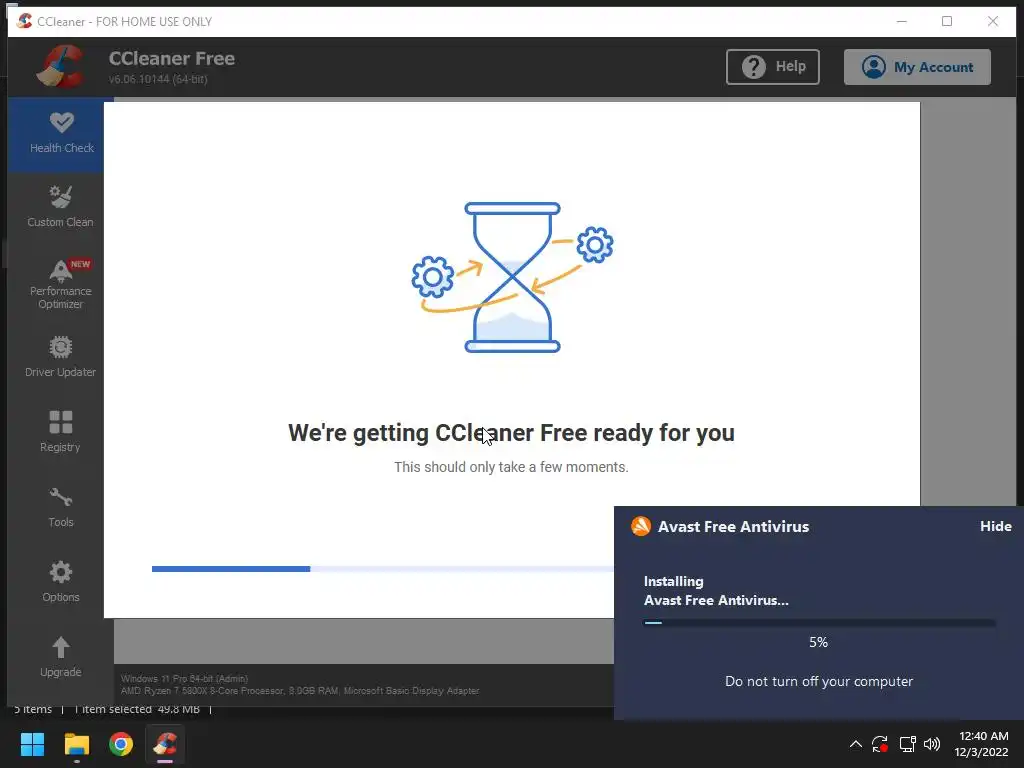
Task: Click the 'CCleaner Free' title text
Action: pos(172,58)
